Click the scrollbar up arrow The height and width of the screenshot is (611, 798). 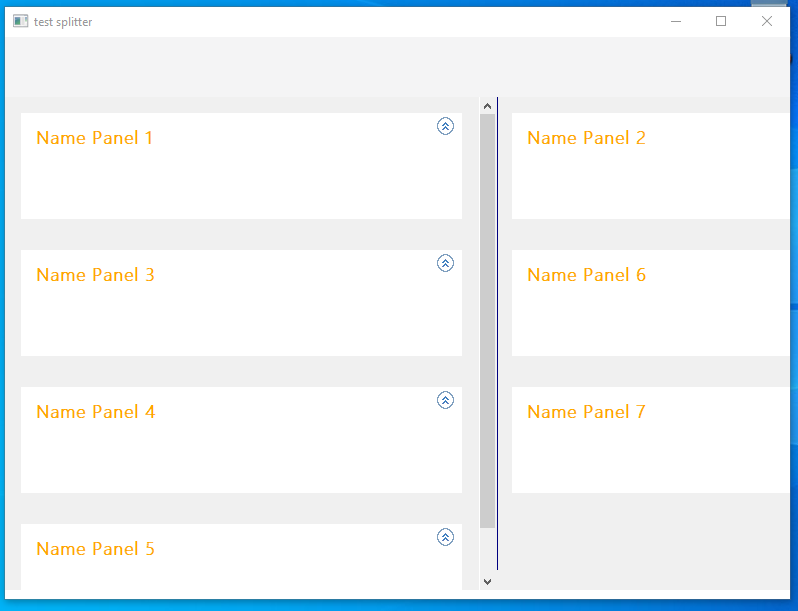pyautogui.click(x=488, y=106)
